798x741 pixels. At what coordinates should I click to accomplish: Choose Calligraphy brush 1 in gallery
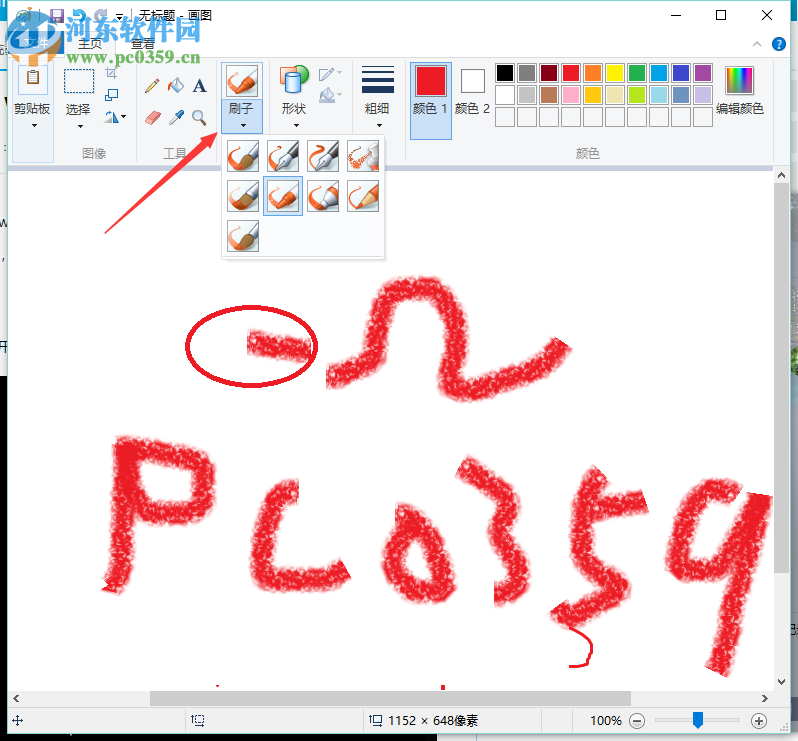click(283, 156)
